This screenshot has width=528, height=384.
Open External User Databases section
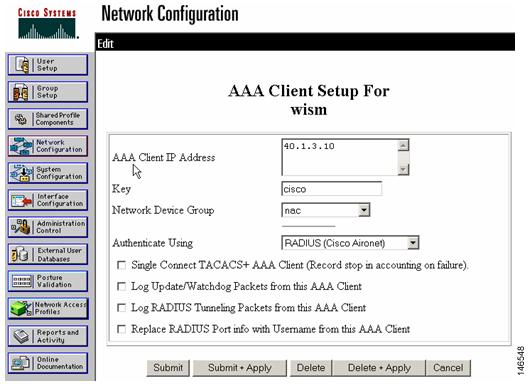48,254
